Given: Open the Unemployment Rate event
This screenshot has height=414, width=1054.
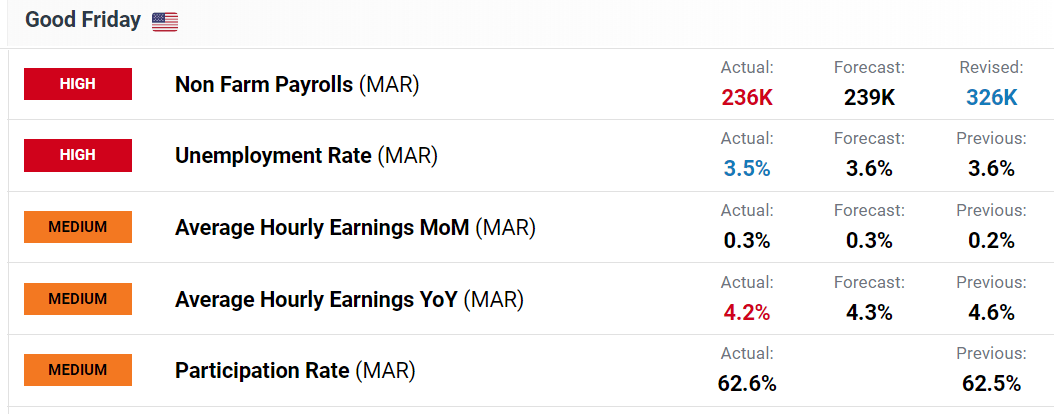Looking at the screenshot, I should click(306, 156).
